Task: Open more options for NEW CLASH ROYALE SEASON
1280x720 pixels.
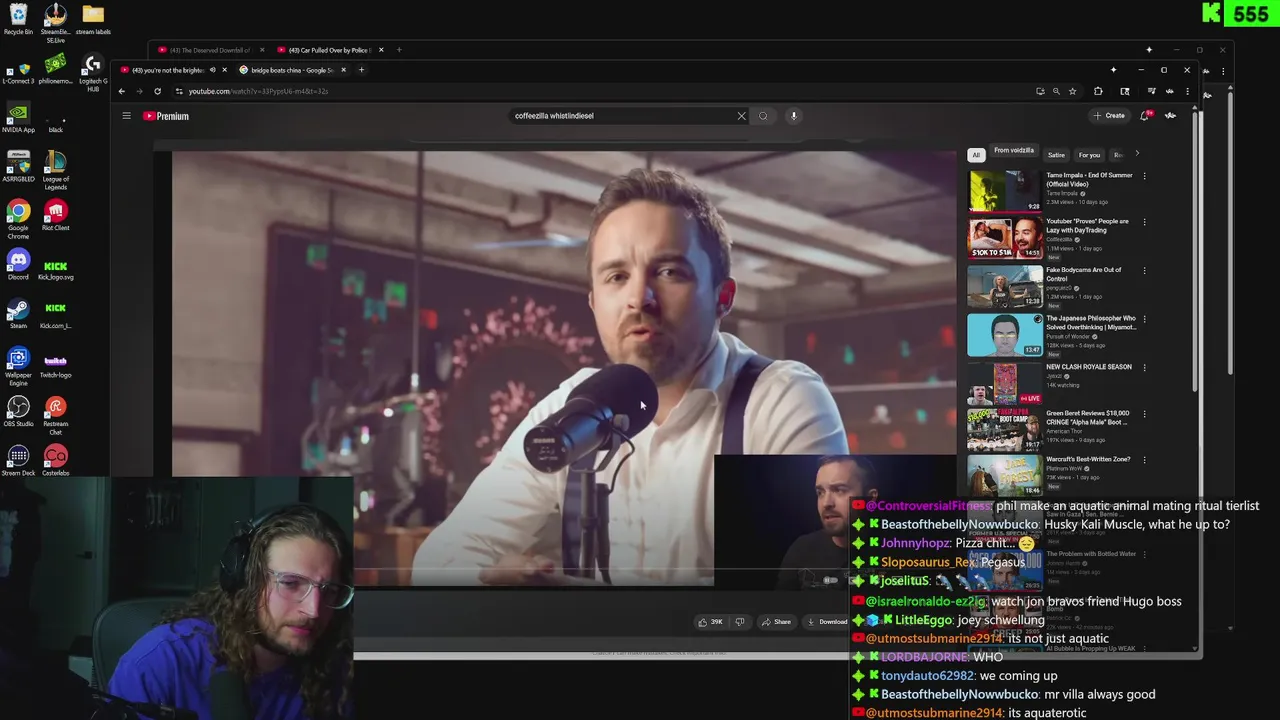Action: (x=1144, y=367)
